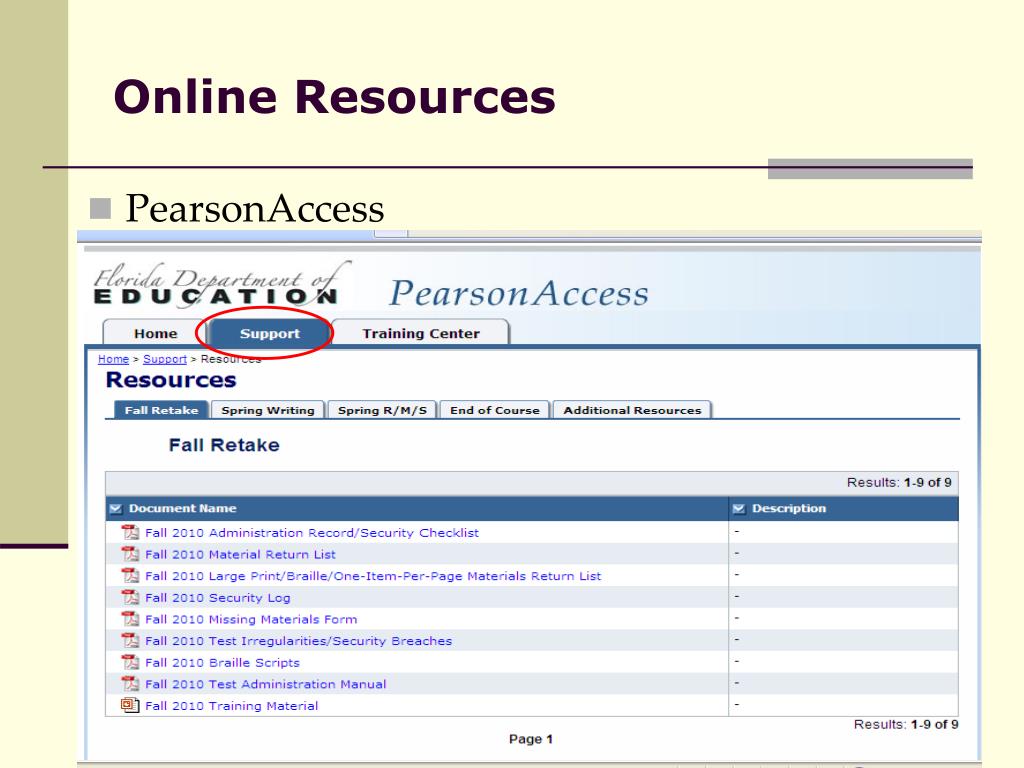Open the Additional Resources tab
This screenshot has width=1024, height=768.
click(x=632, y=410)
